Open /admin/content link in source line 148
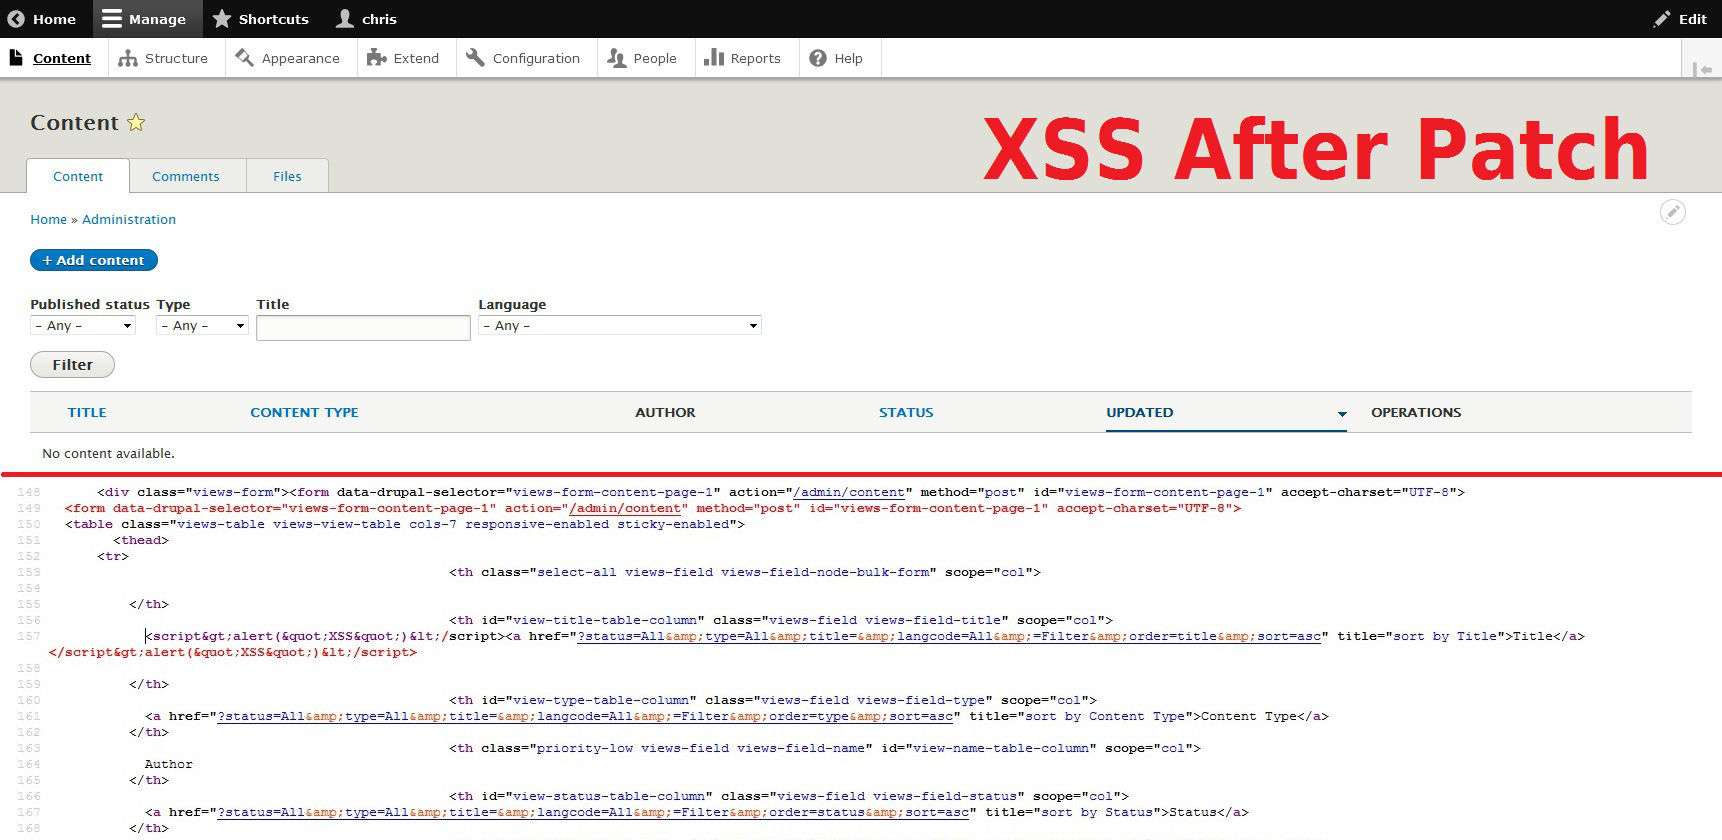Viewport: 1722px width, 840px height. tap(849, 492)
